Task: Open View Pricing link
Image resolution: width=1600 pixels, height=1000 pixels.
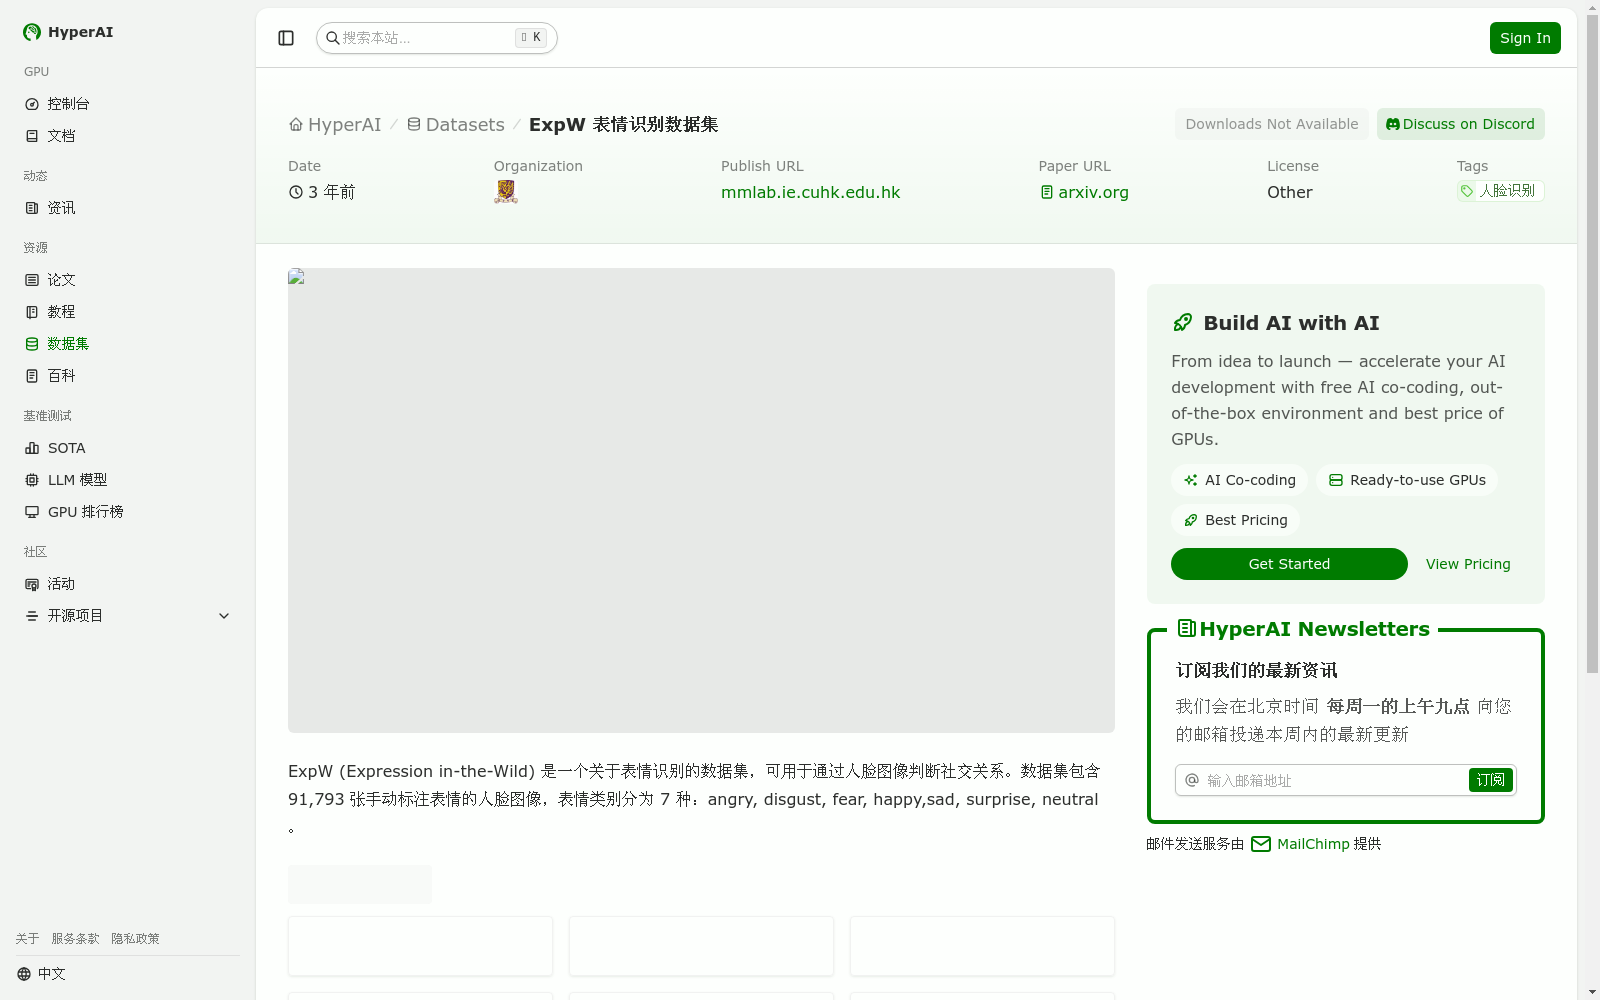Action: 1468,564
